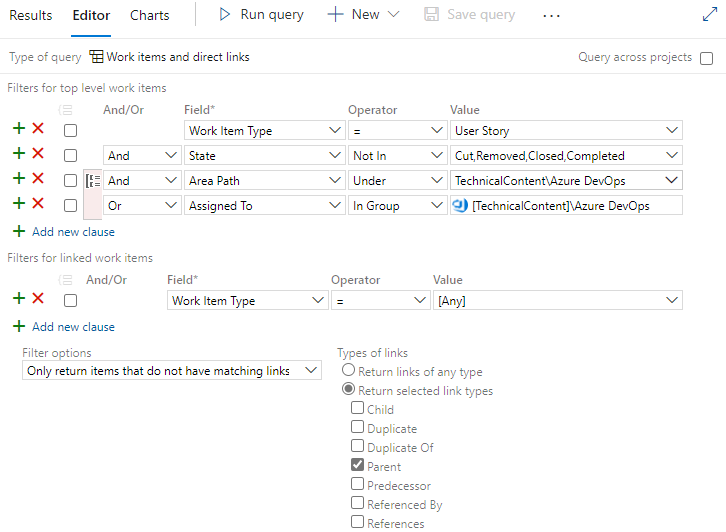Check the Duplicate link type
726x532 pixels.
tap(357, 426)
